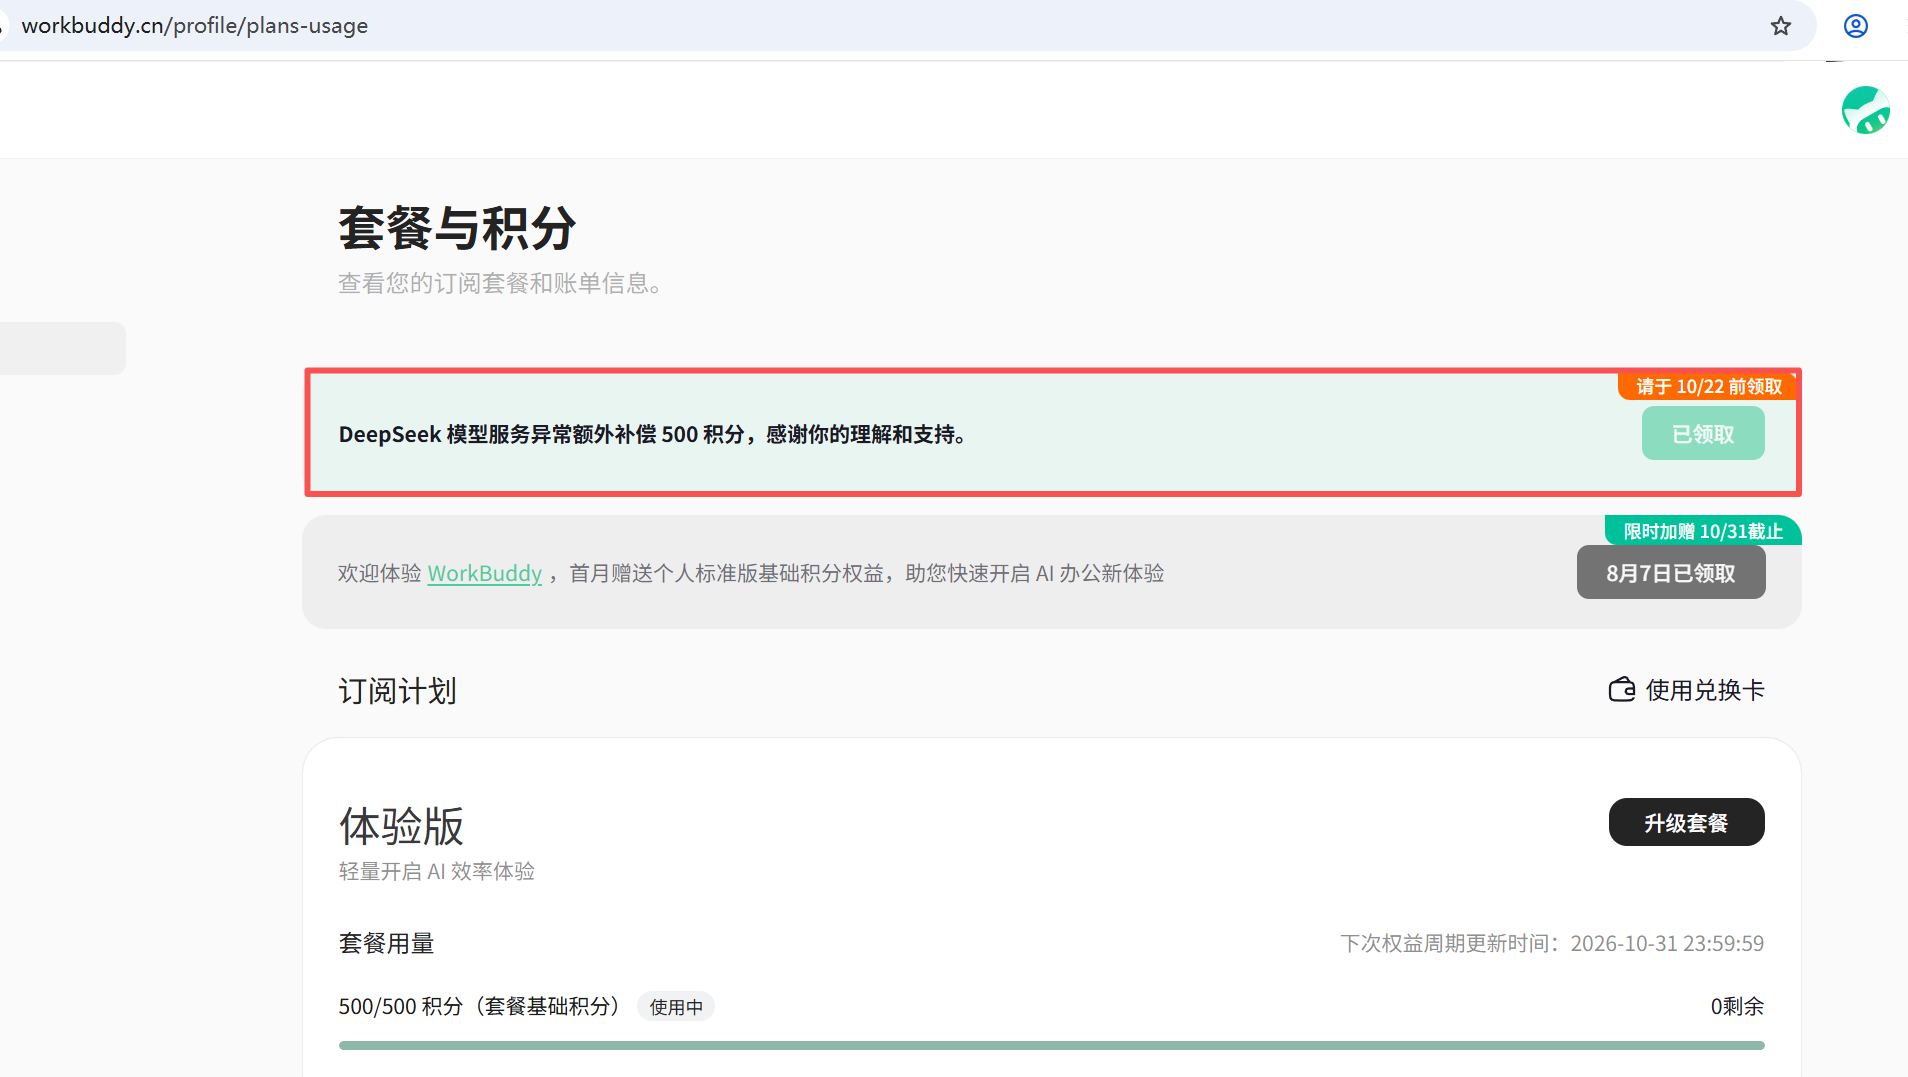Click the 0剩余 remaining credits text
Viewport: 1908px width, 1077px height.
tap(1737, 1006)
